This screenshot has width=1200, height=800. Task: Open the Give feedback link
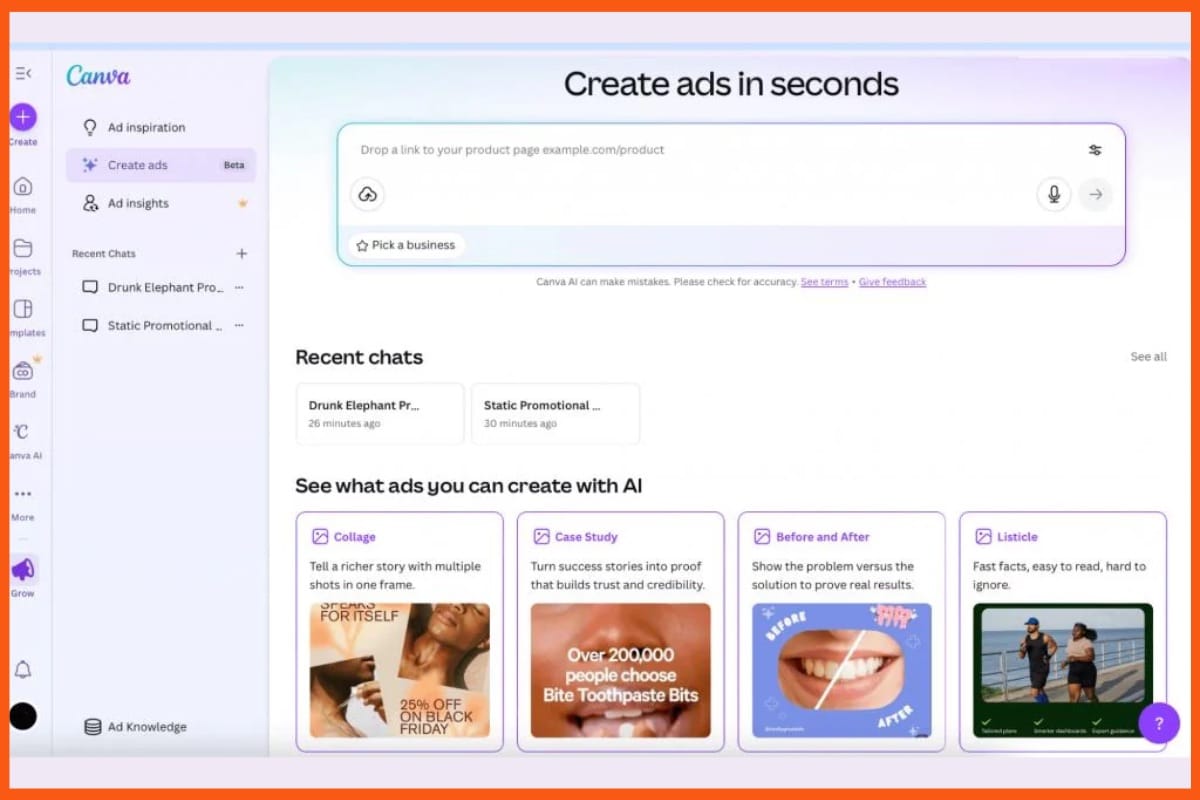coord(892,282)
